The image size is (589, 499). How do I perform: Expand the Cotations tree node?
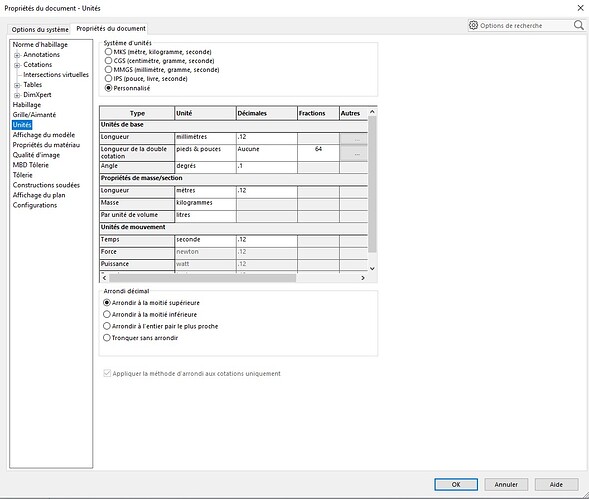(x=17, y=65)
